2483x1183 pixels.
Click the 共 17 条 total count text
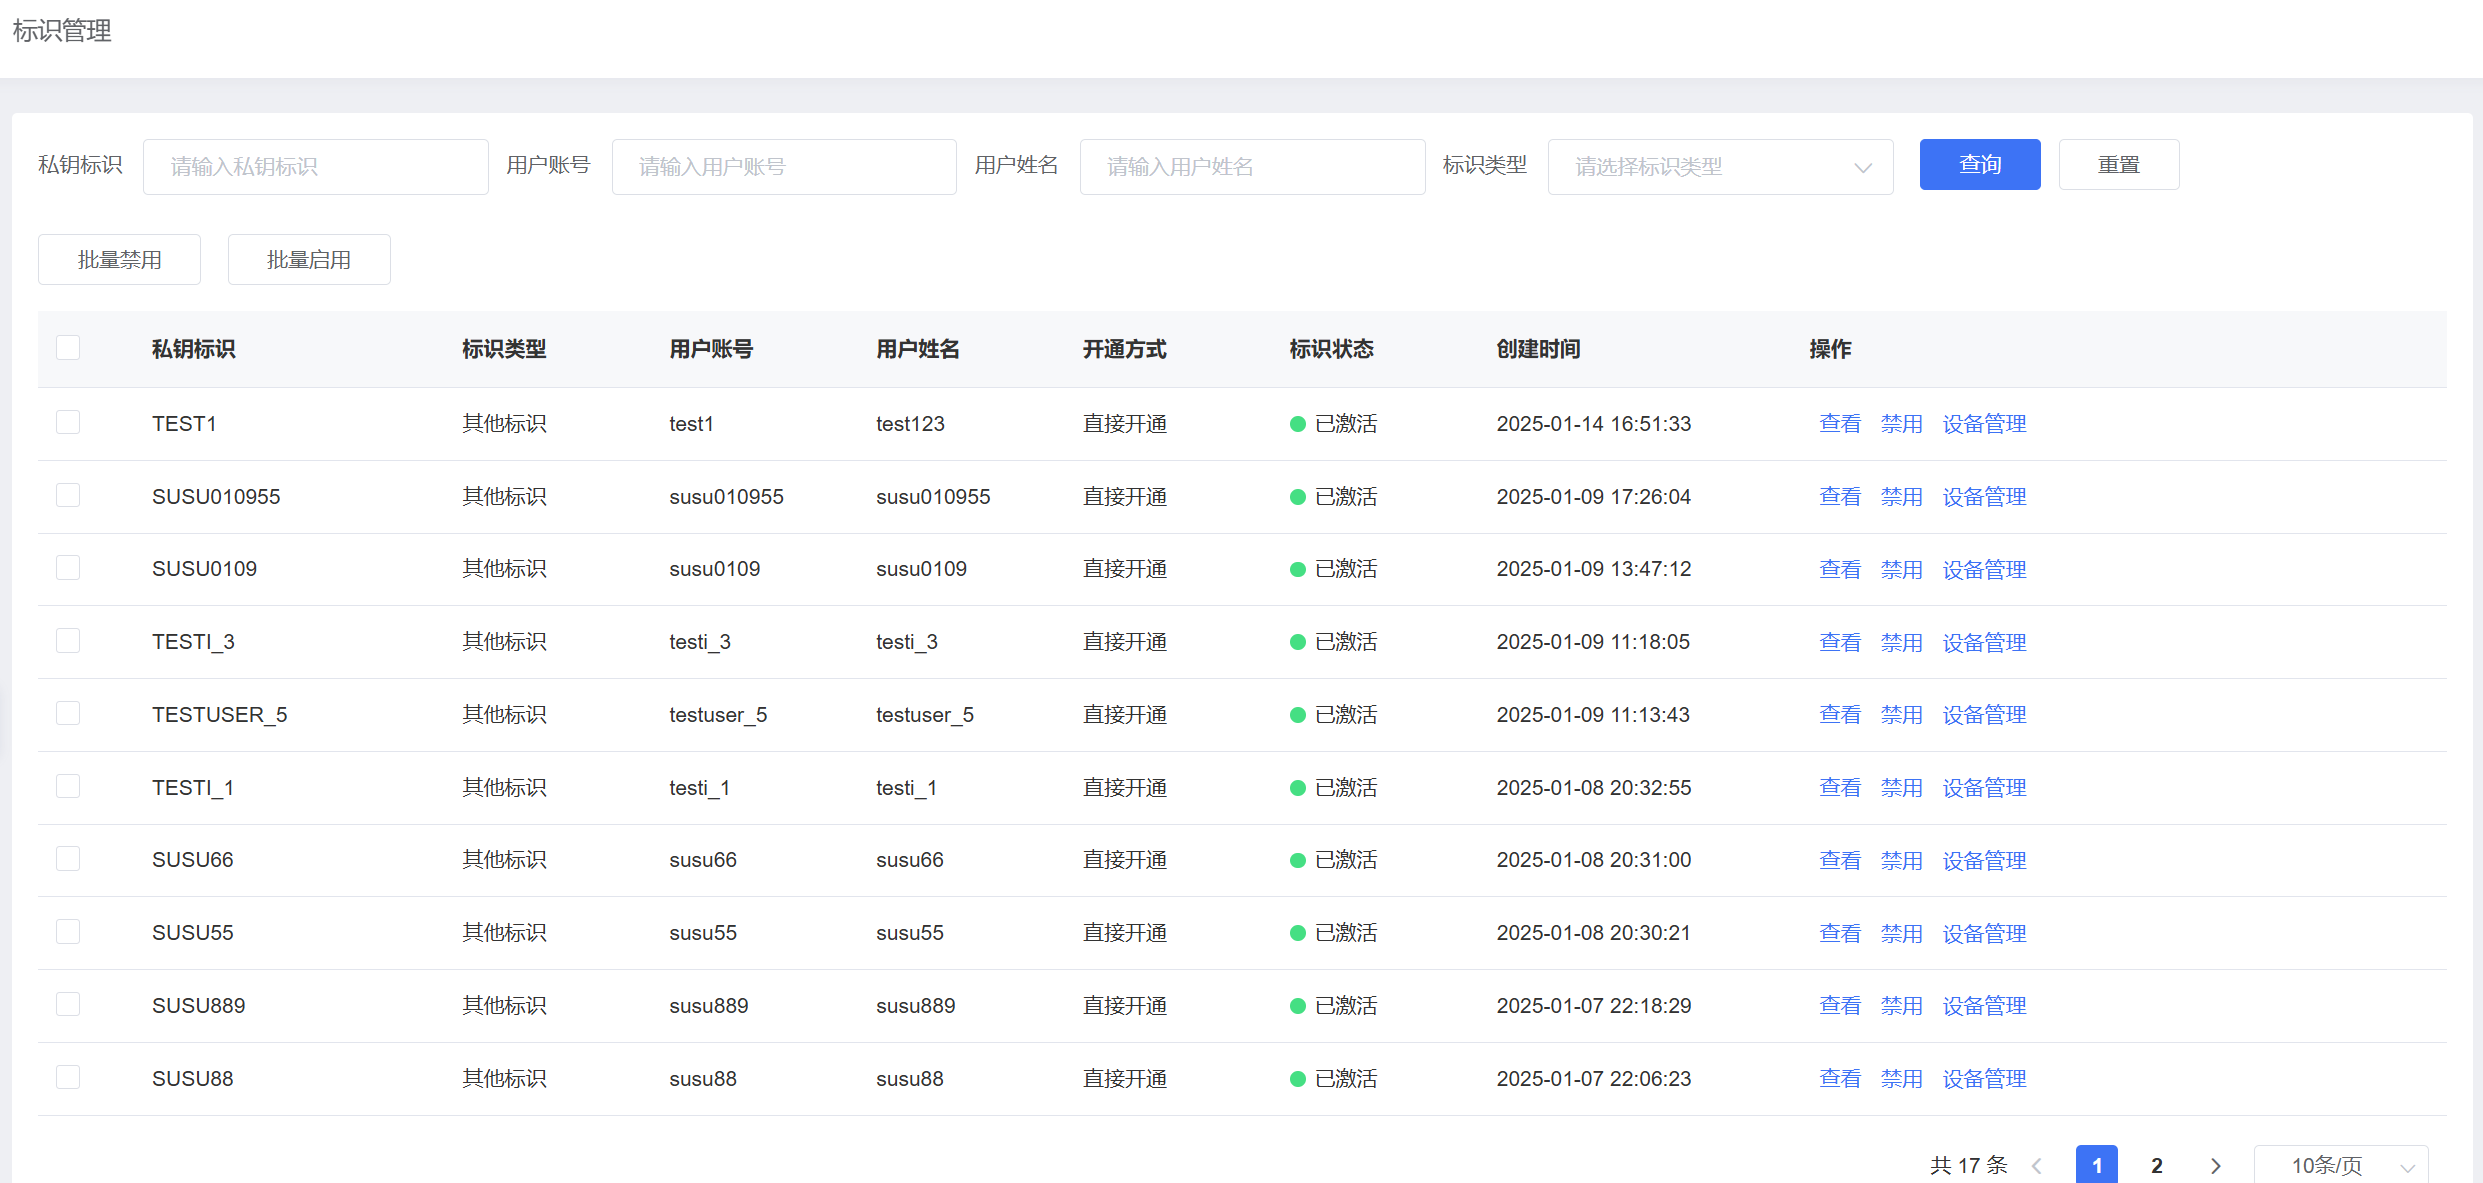(1969, 1166)
